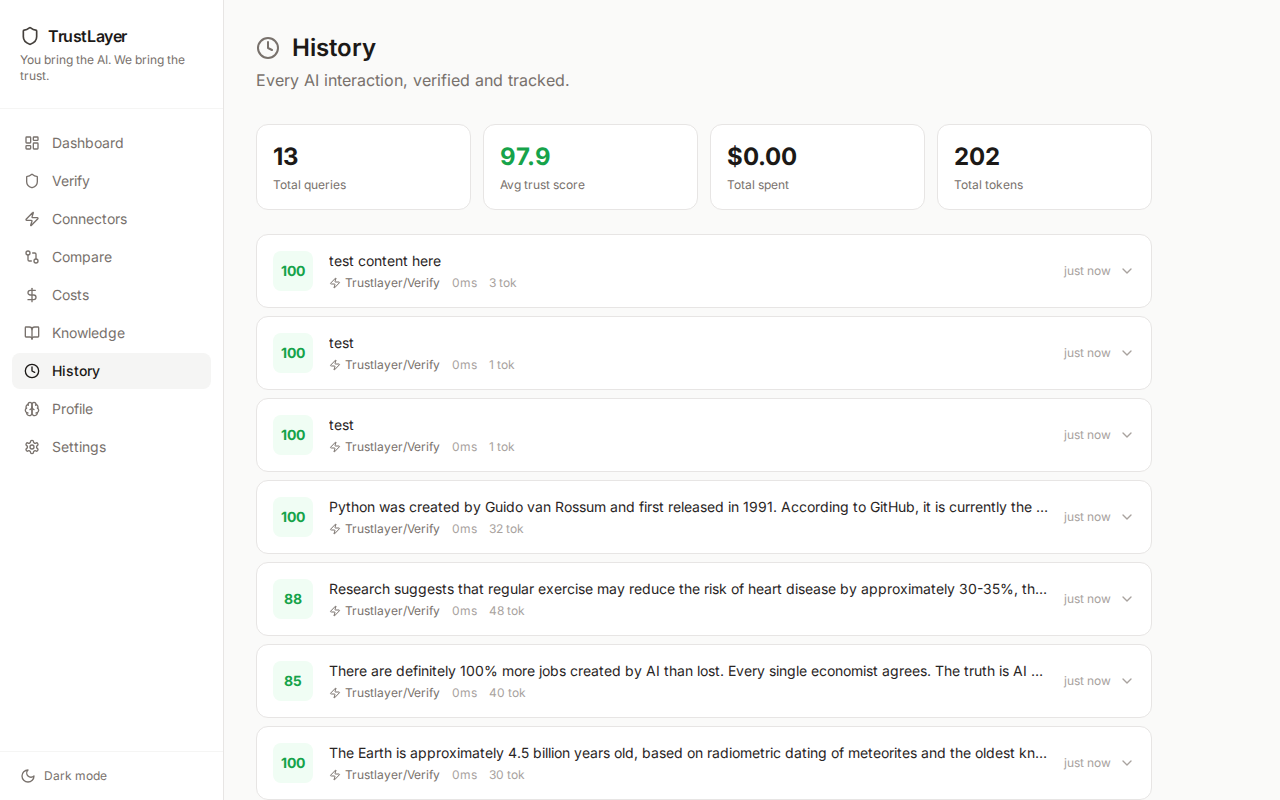Viewport: 1280px width, 800px height.
Task: Click the Trustlayer/Verify link on the first entry
Action: pyautogui.click(x=391, y=283)
